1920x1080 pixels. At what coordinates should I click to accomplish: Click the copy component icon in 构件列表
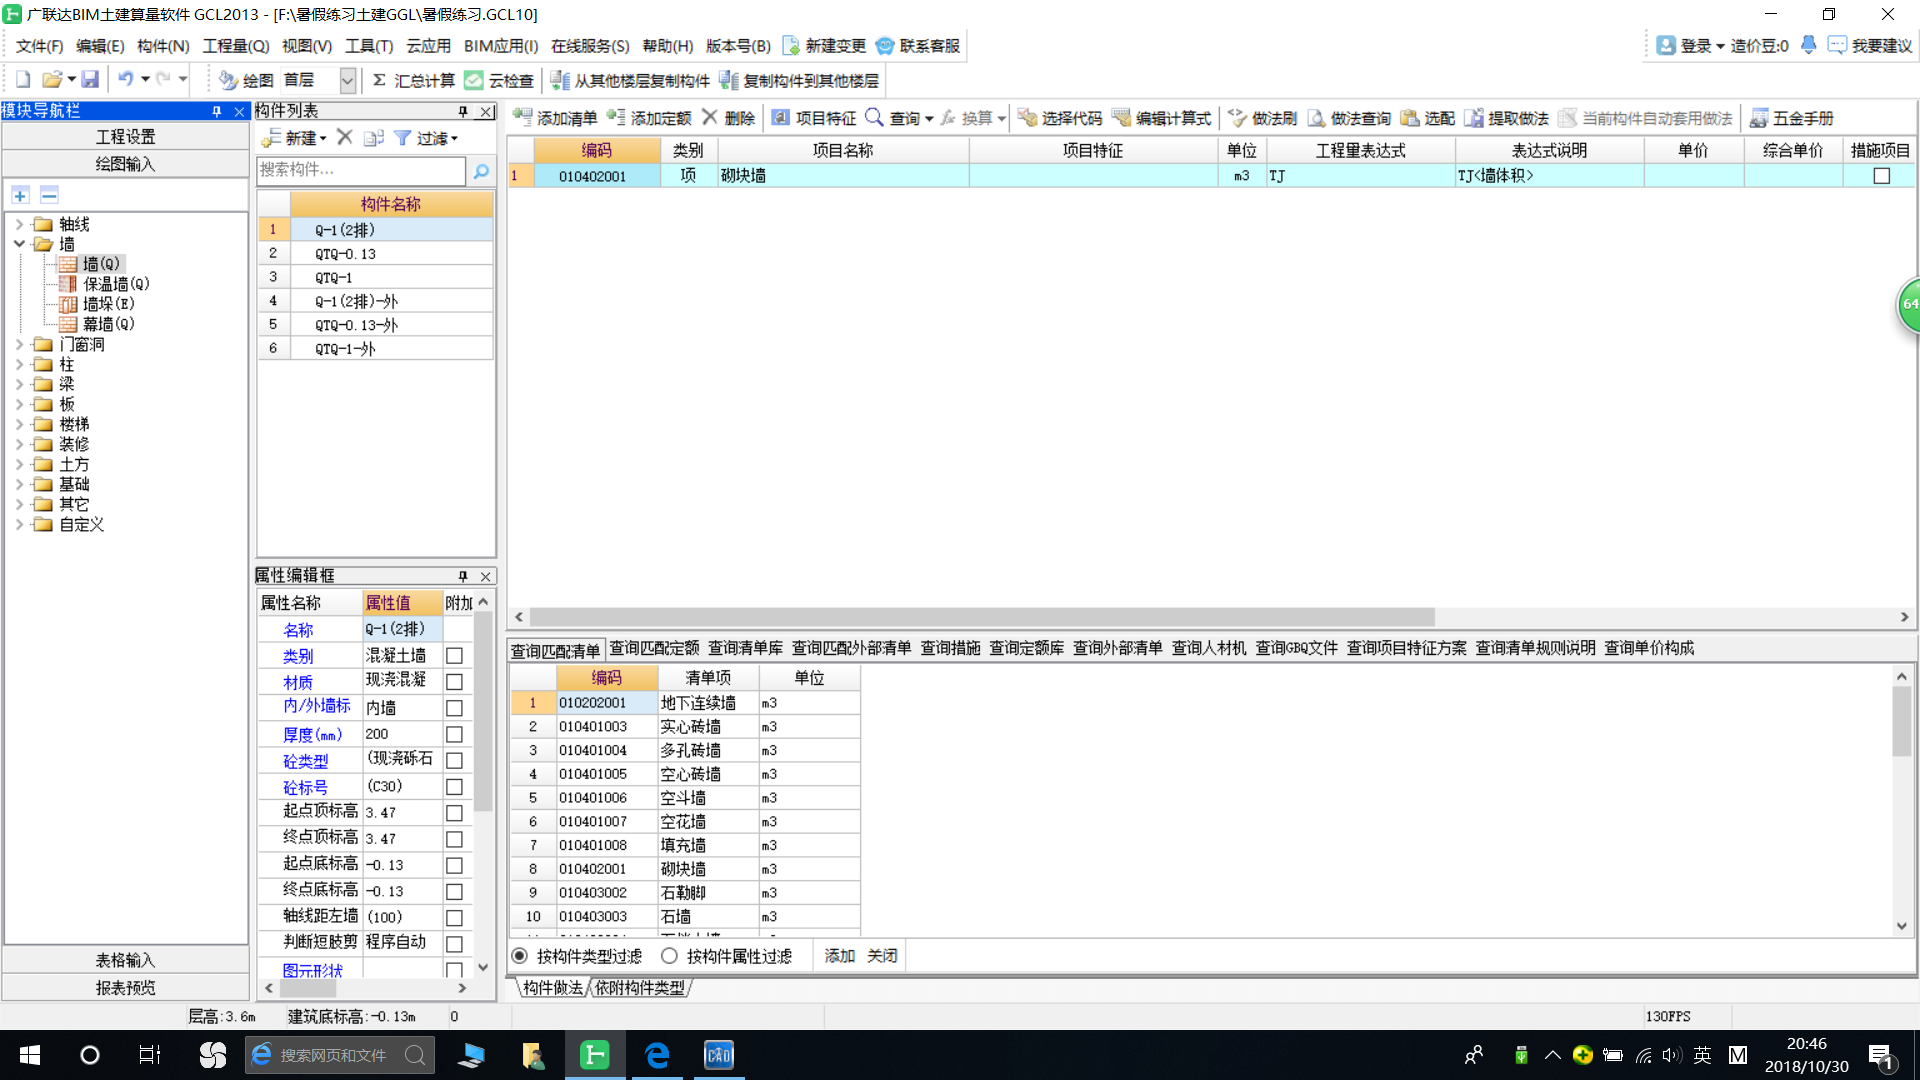pyautogui.click(x=374, y=138)
